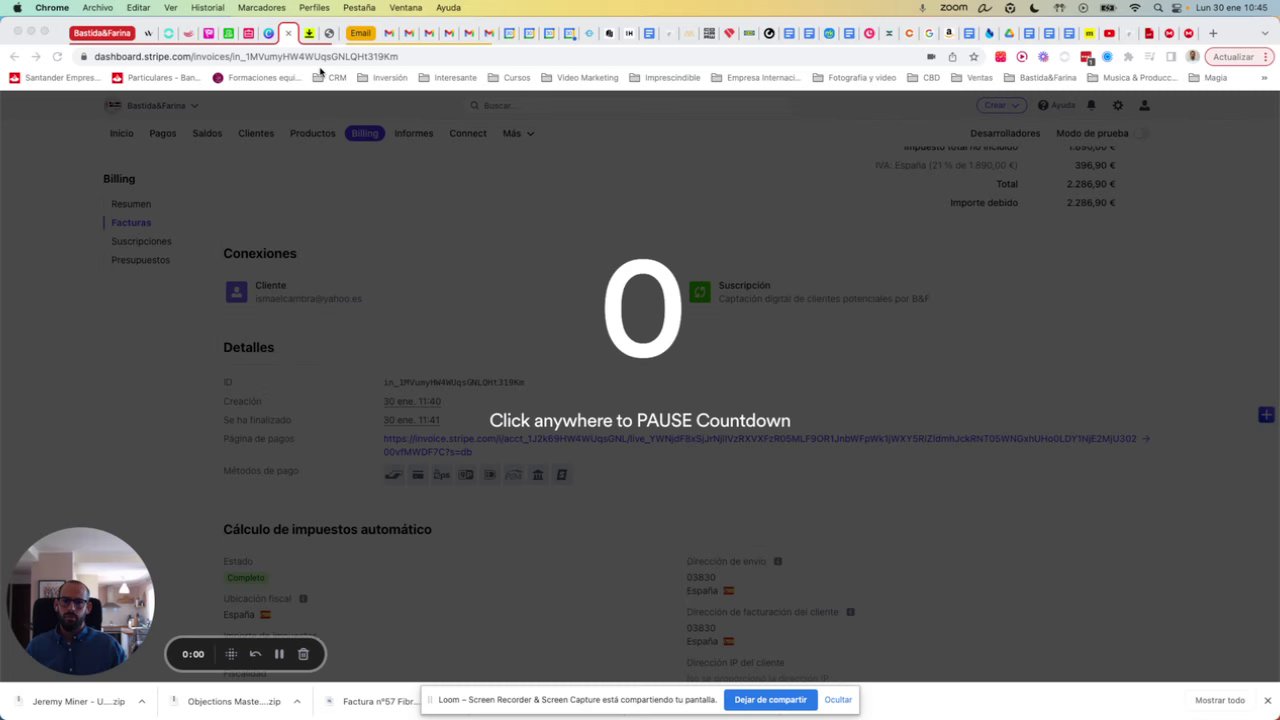Open Stripe settings gear

pos(1118,105)
